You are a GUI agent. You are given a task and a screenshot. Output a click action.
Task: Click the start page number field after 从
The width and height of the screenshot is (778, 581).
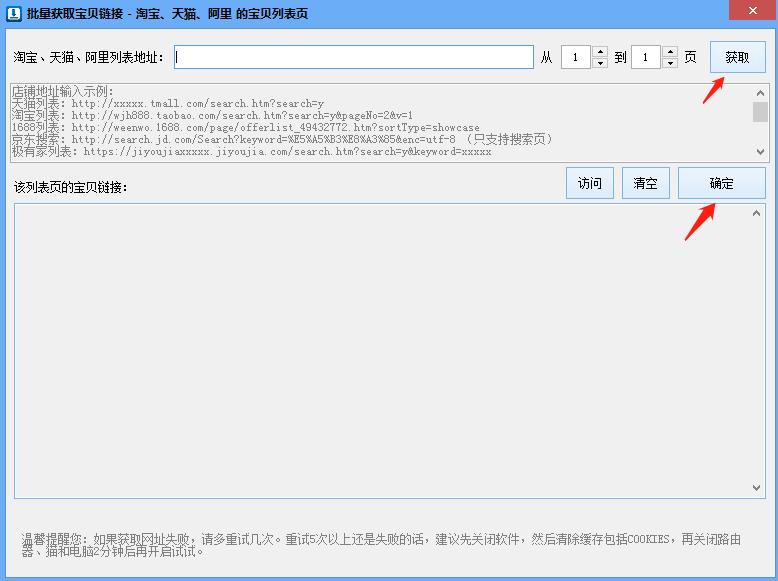pos(576,57)
